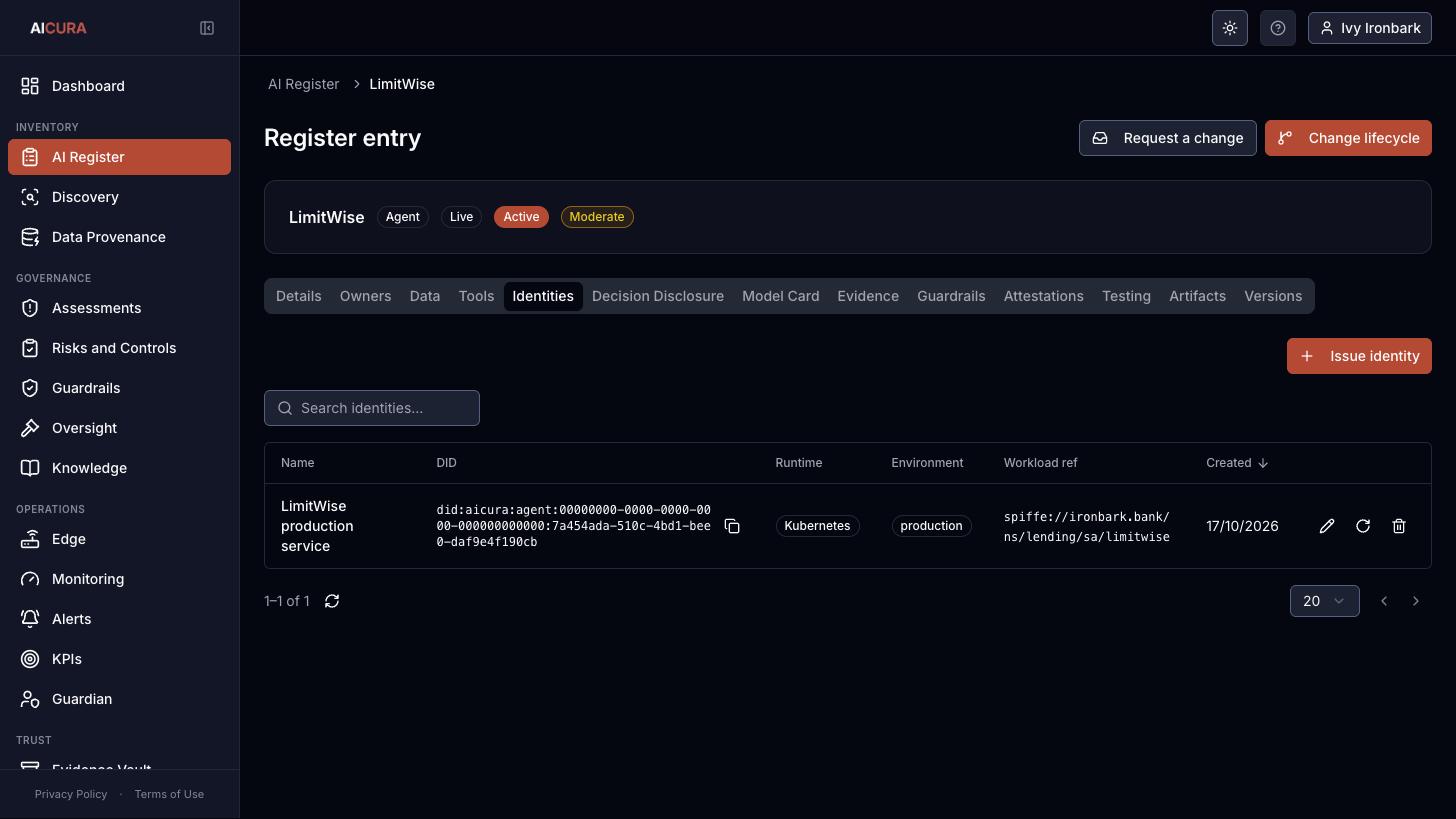This screenshot has height=819, width=1456.
Task: Click Issue identity button
Action: point(1359,356)
